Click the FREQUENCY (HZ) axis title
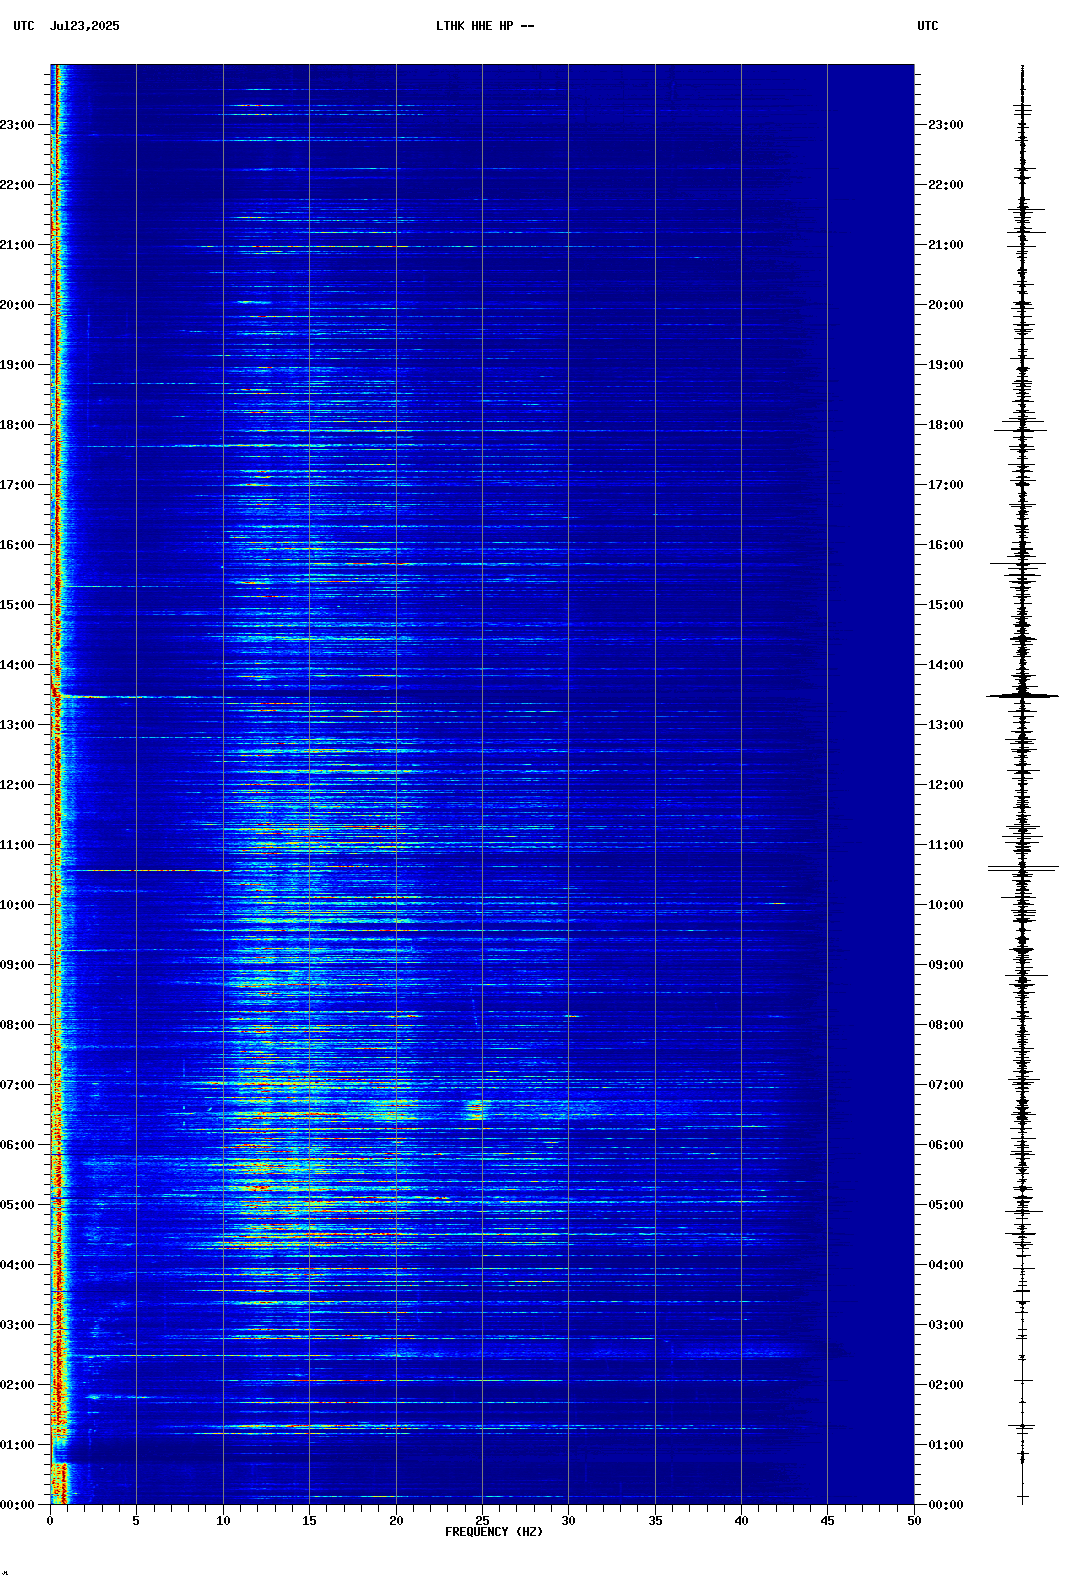This screenshot has width=1066, height=1584. (494, 1532)
